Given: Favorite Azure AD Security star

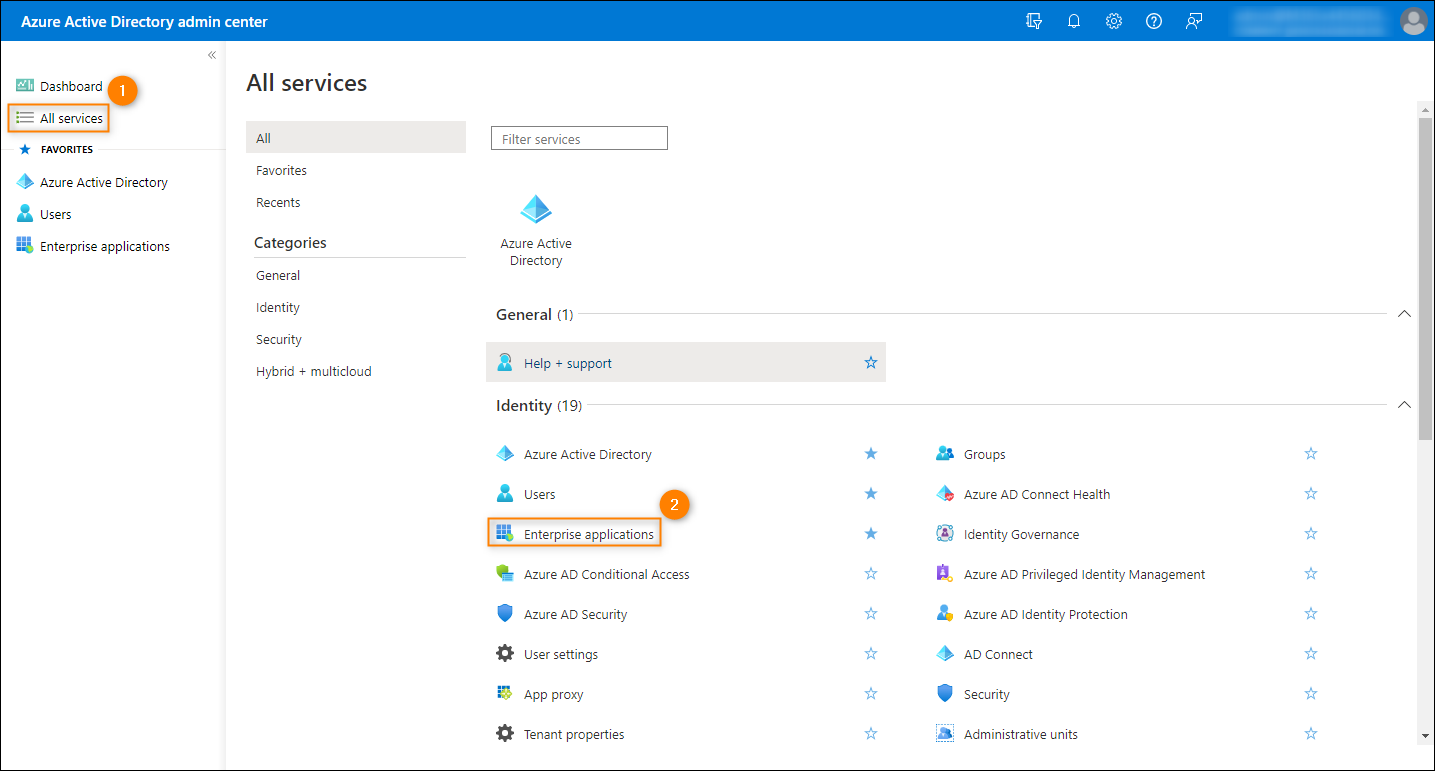Looking at the screenshot, I should [x=871, y=614].
